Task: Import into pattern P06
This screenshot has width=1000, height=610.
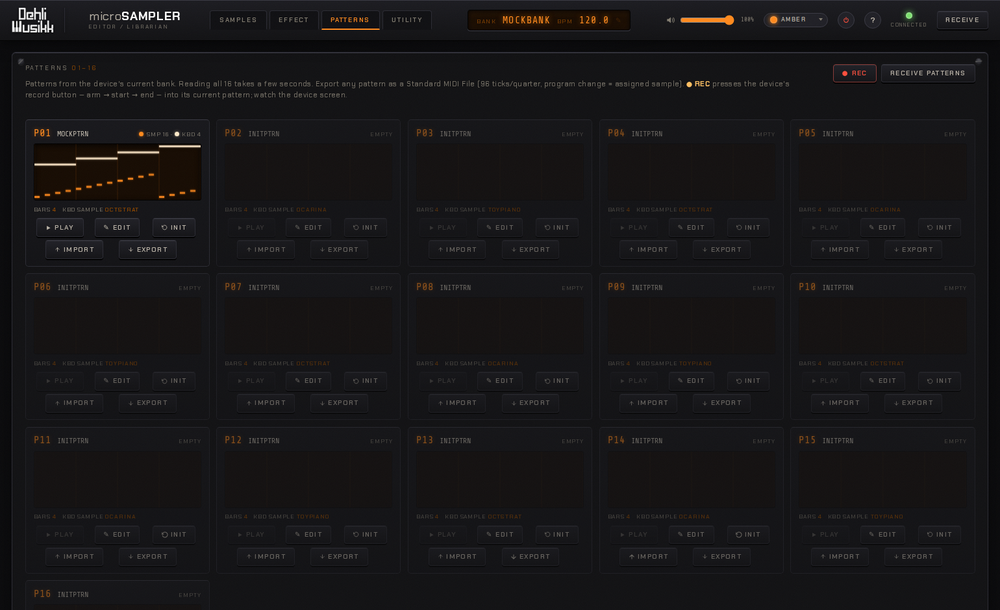Action: [x=74, y=403]
